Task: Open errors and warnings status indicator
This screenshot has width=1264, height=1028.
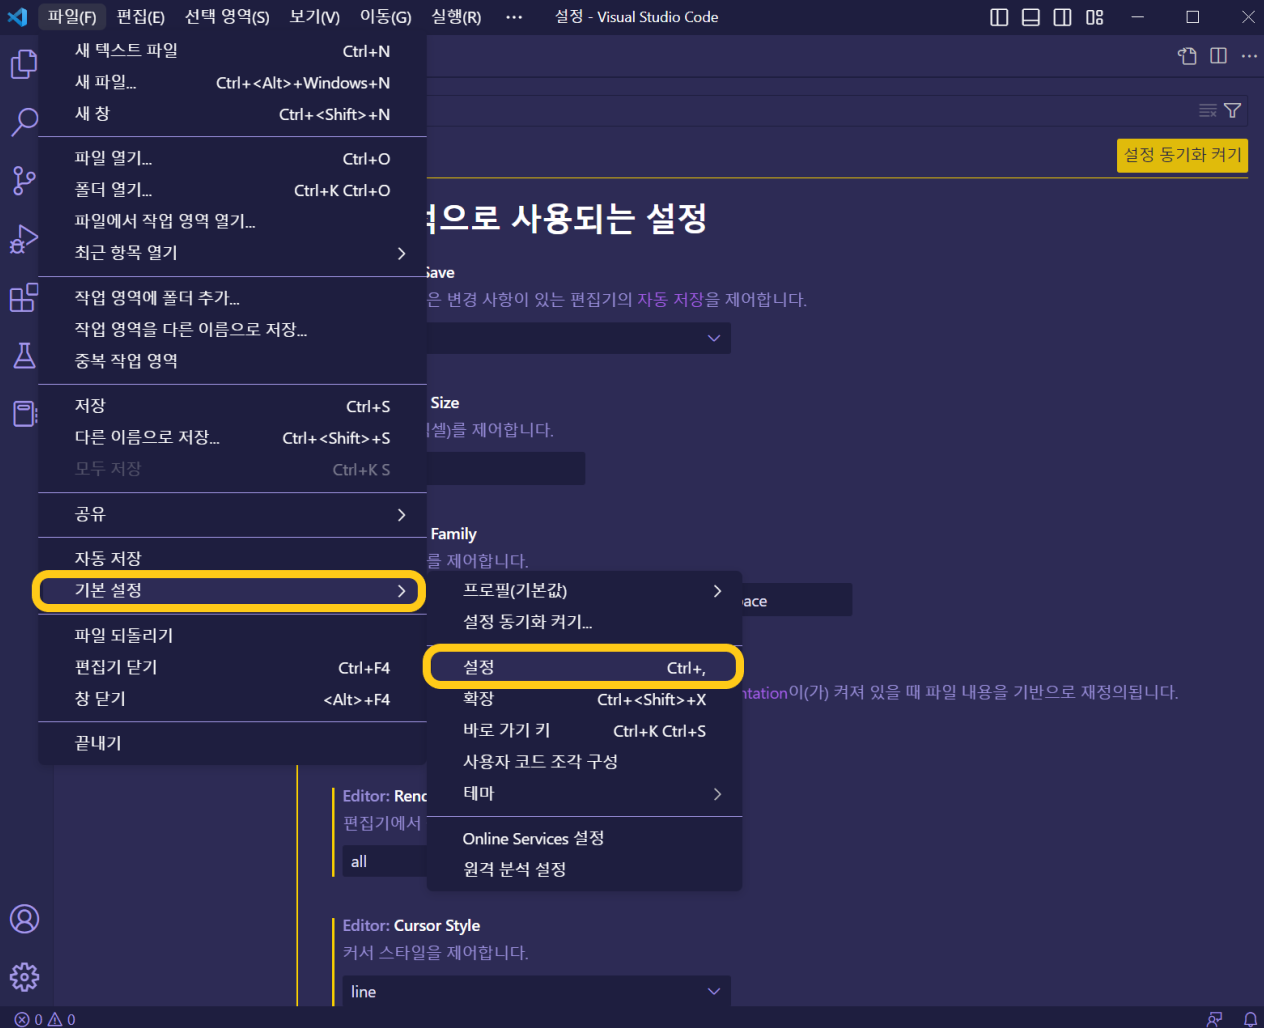Action: pyautogui.click(x=45, y=1019)
